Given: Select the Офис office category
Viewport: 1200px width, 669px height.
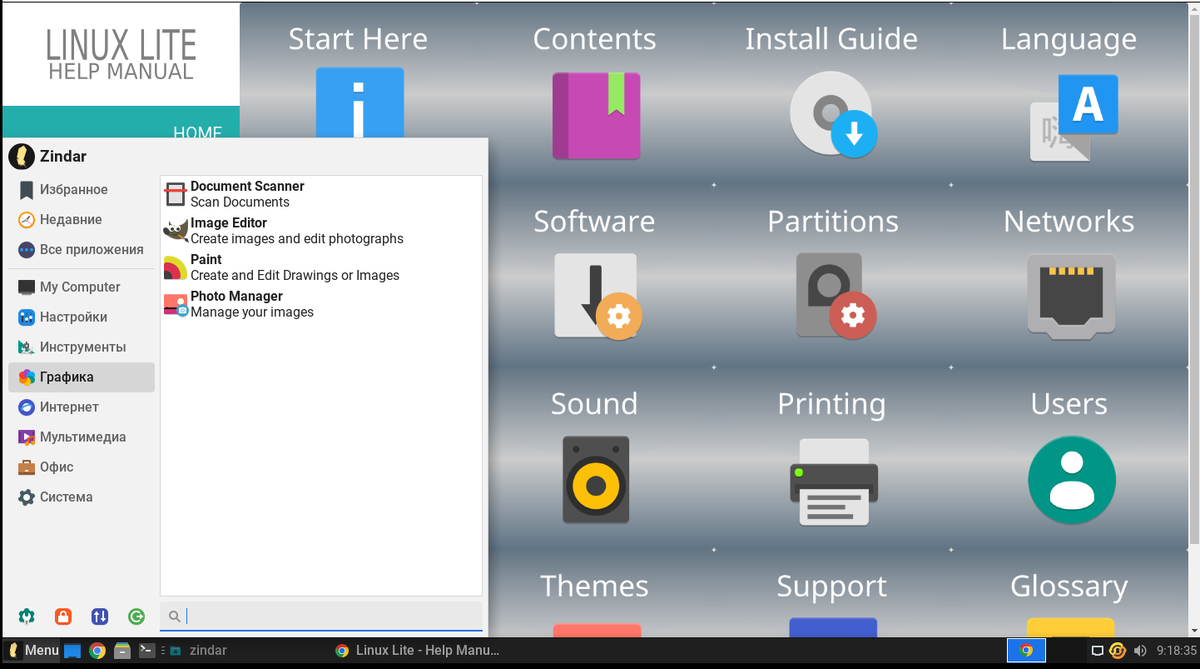Looking at the screenshot, I should point(81,467).
